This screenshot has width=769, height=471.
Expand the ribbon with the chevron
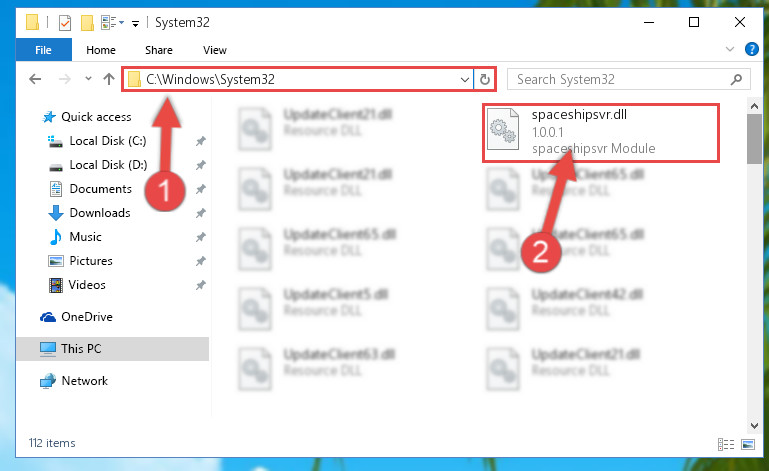point(730,49)
